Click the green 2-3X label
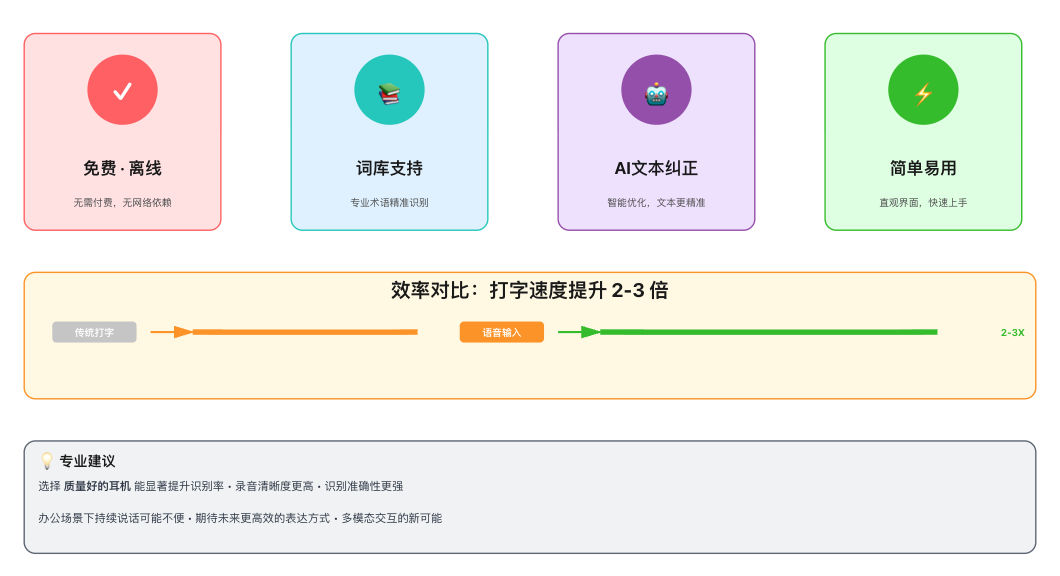 click(x=1012, y=332)
